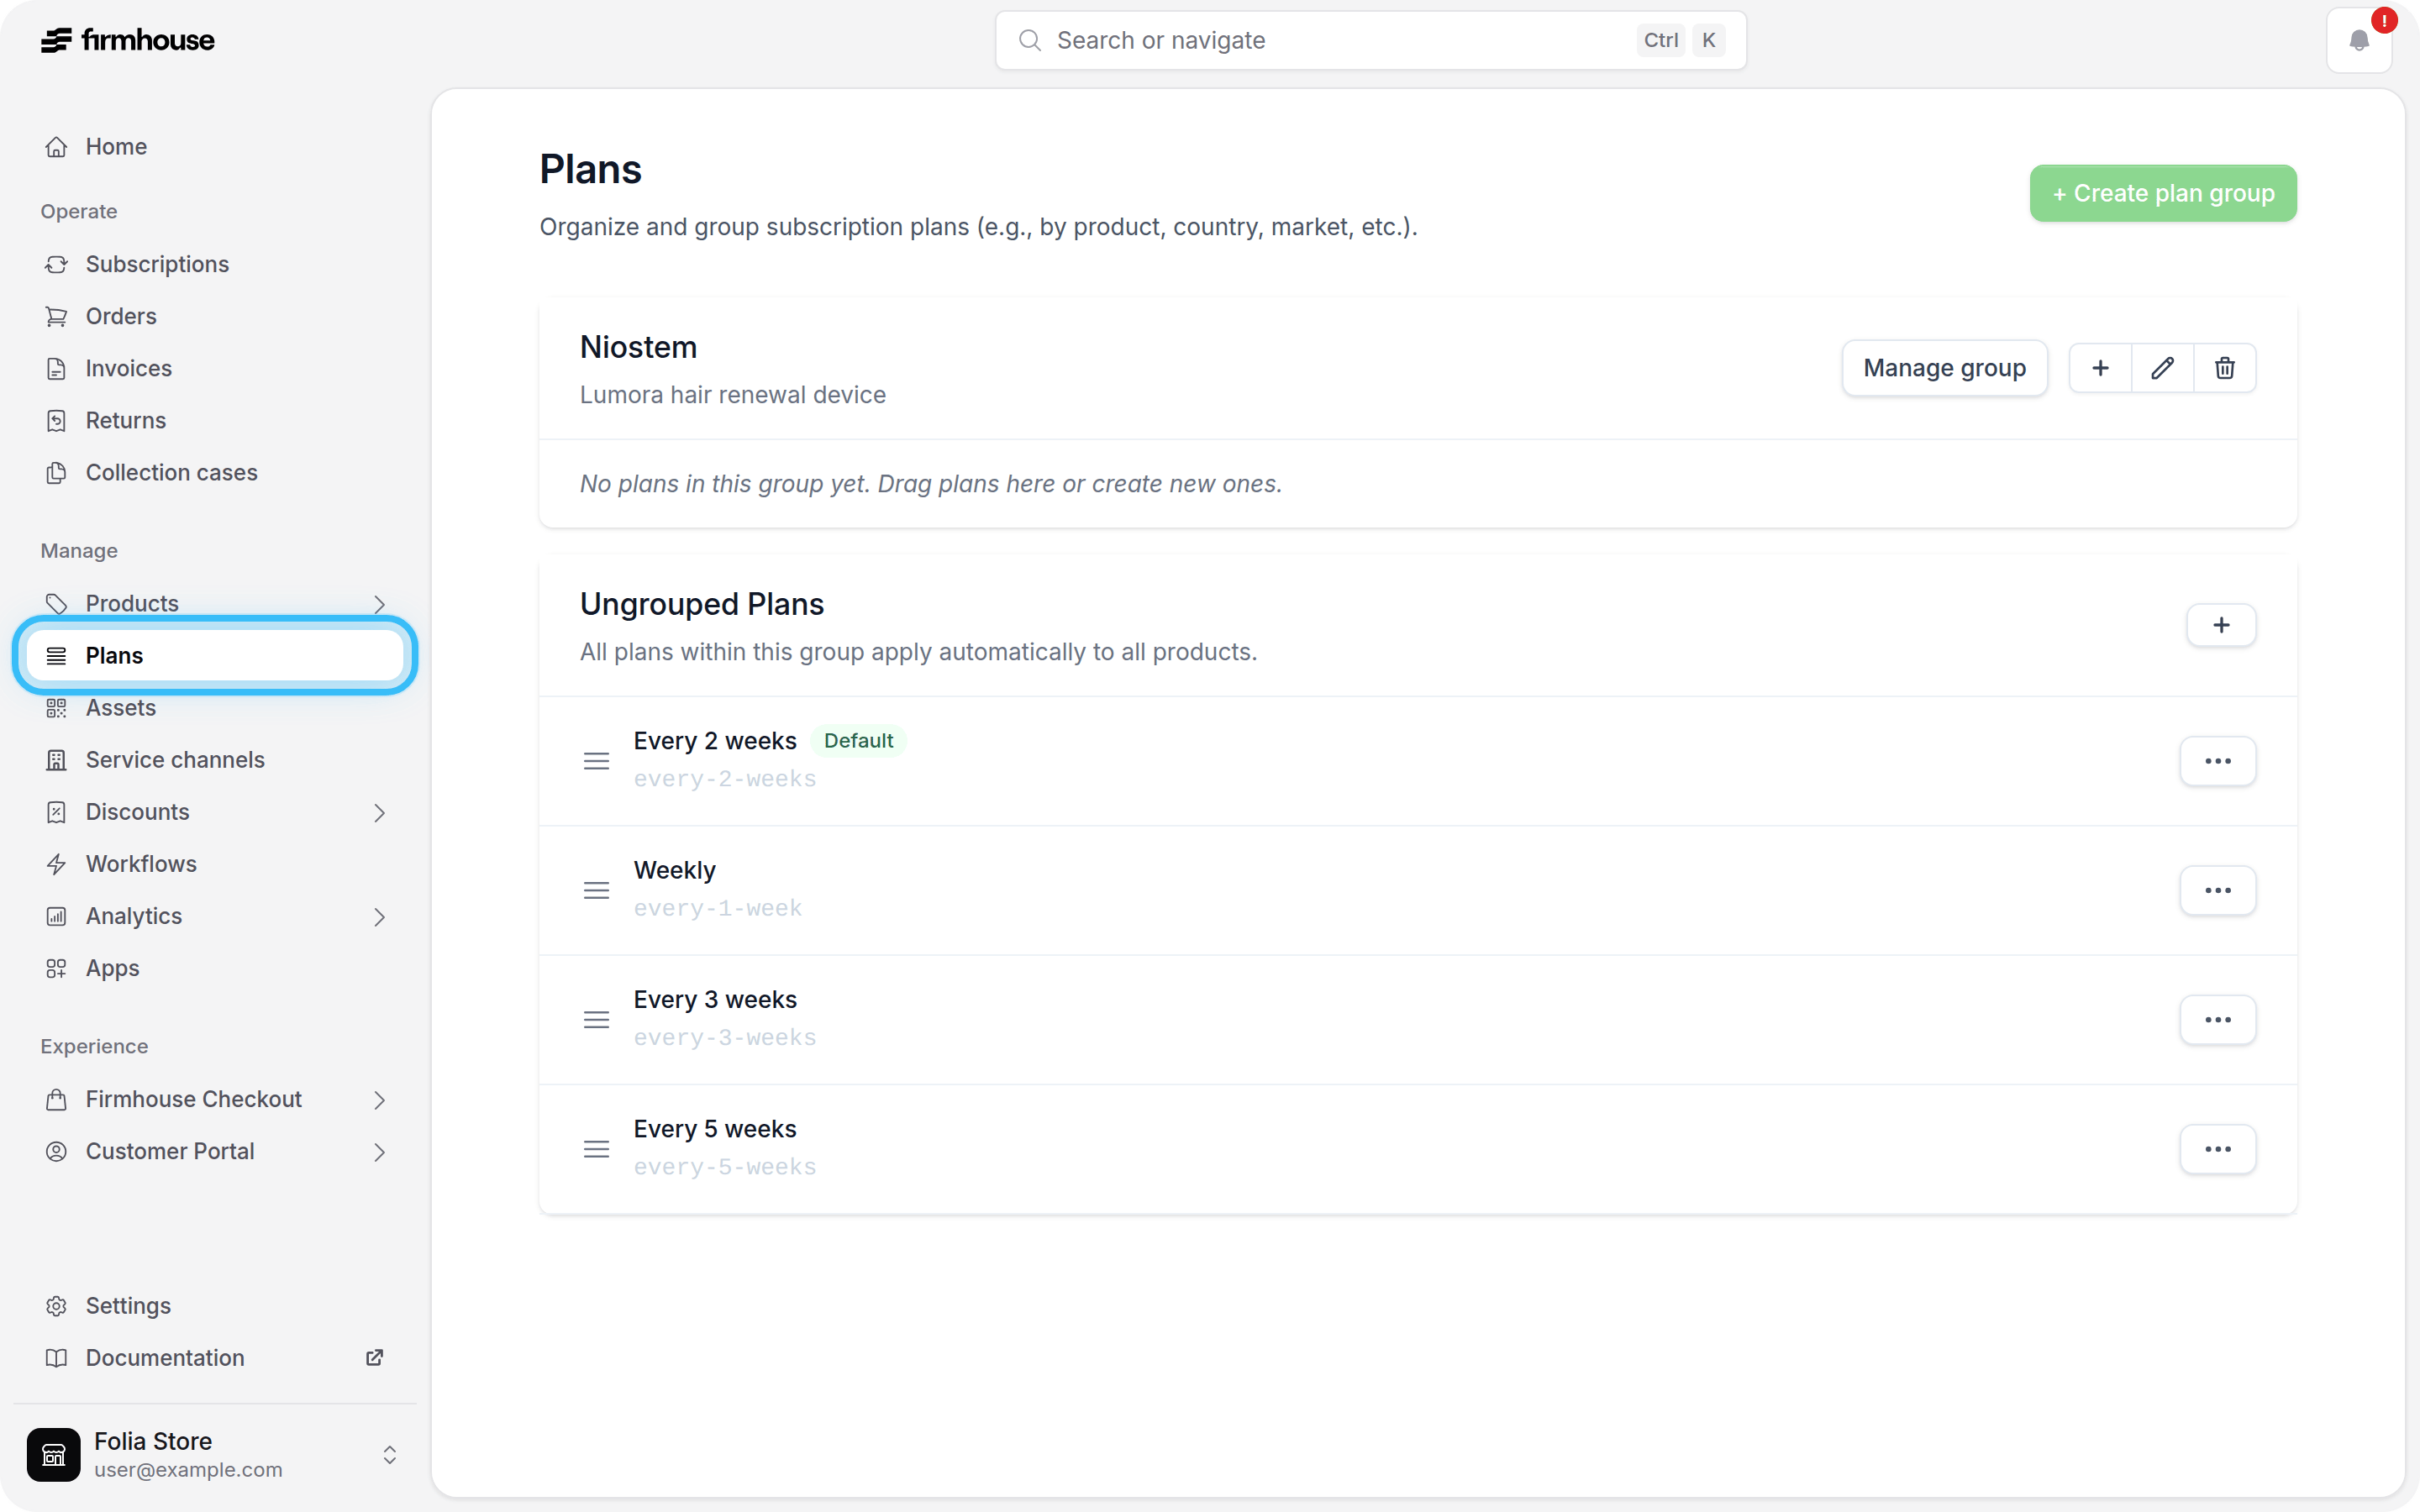Image resolution: width=2420 pixels, height=1512 pixels.
Task: Expand Customer Portal submenu chevron
Action: (379, 1152)
